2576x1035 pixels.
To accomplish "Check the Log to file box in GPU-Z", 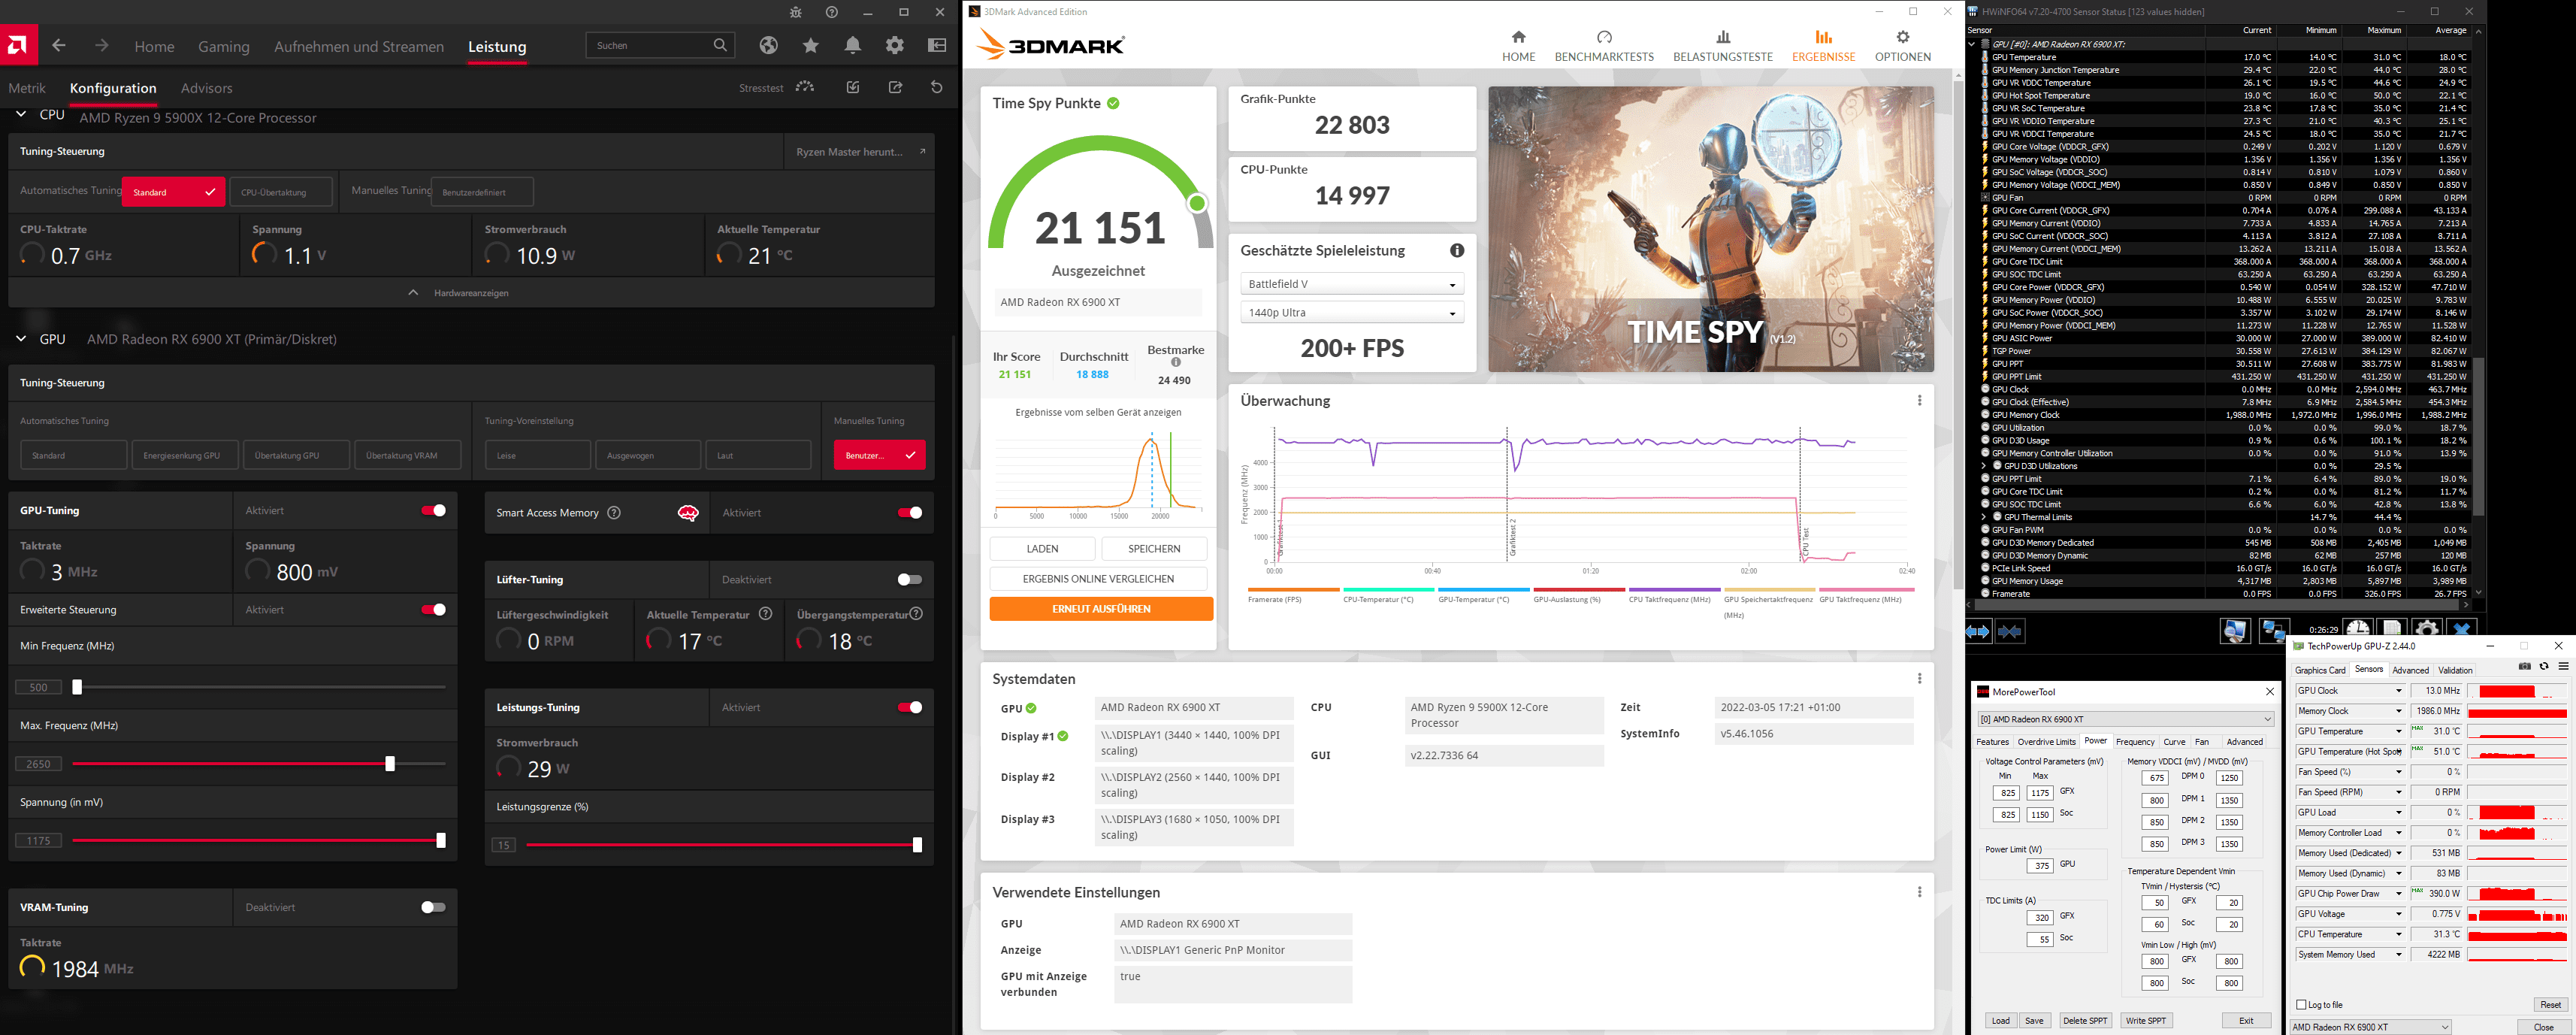I will 2301,1004.
